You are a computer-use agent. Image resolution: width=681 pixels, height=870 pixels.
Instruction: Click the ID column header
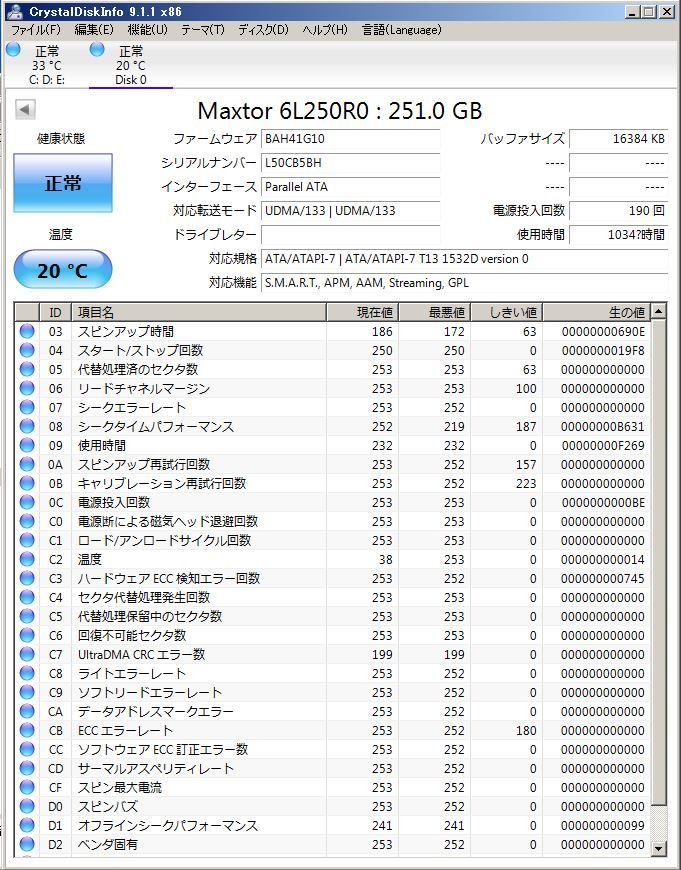pyautogui.click(x=56, y=312)
